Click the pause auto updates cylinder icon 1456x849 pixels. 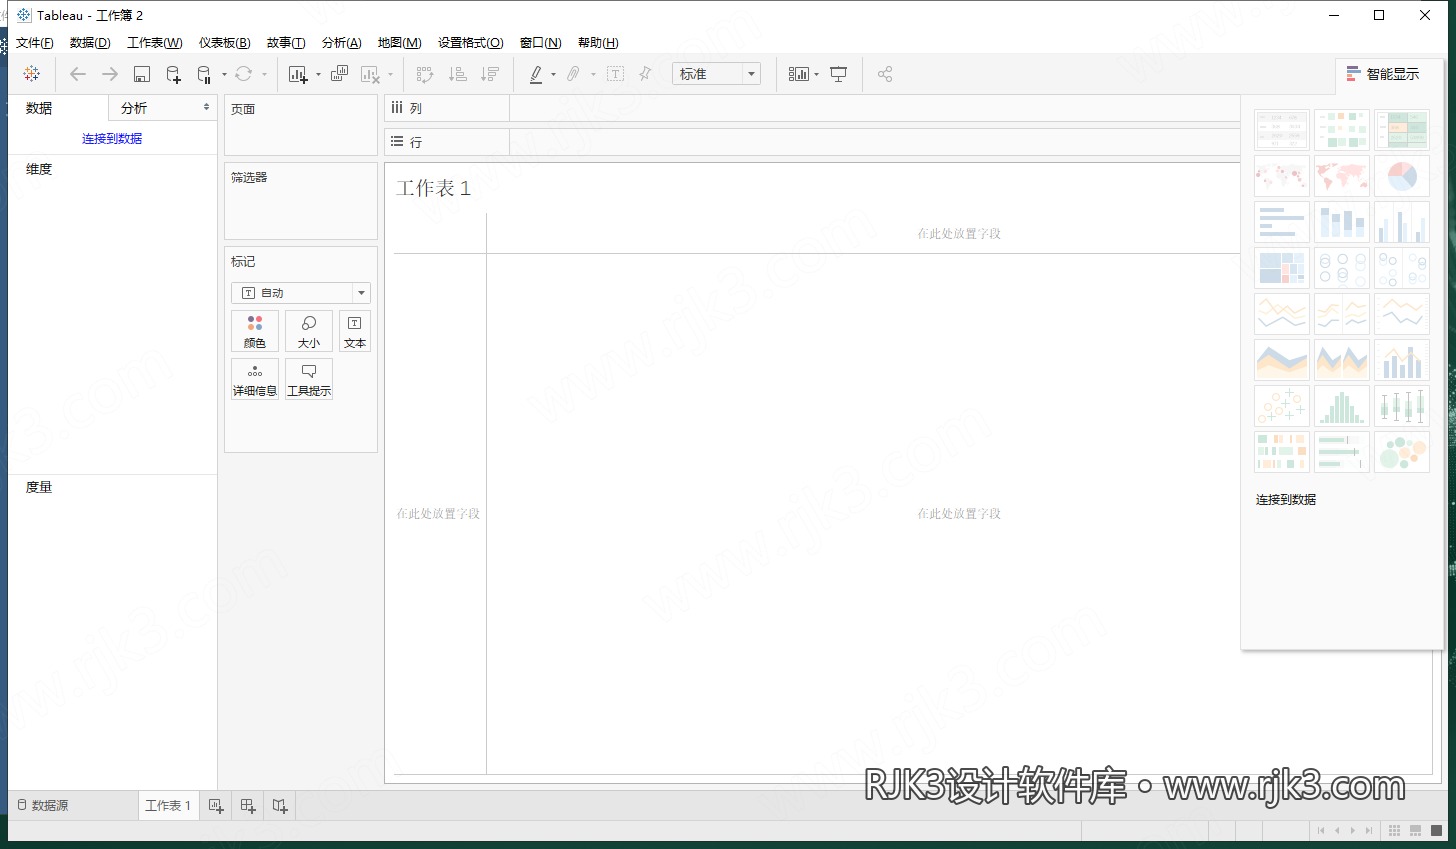(x=204, y=74)
